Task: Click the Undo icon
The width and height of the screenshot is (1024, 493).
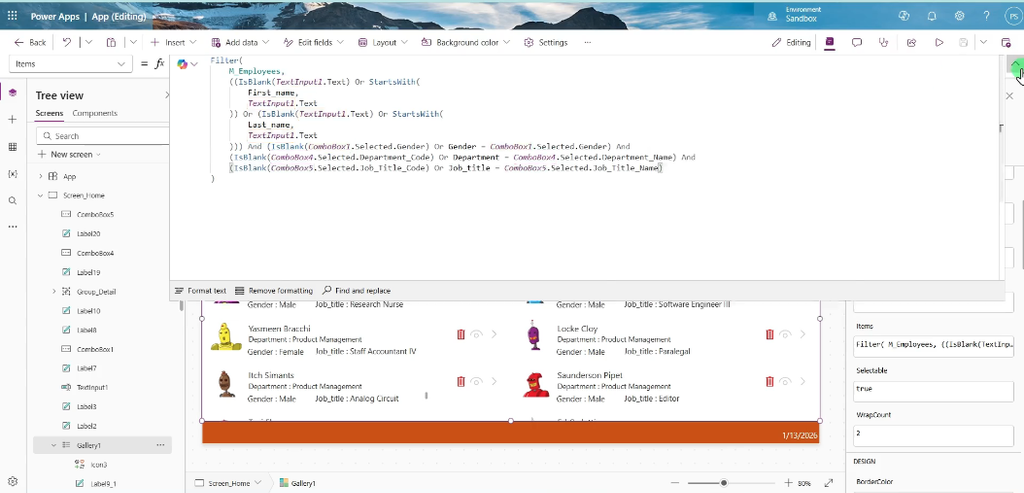Action: pos(67,42)
